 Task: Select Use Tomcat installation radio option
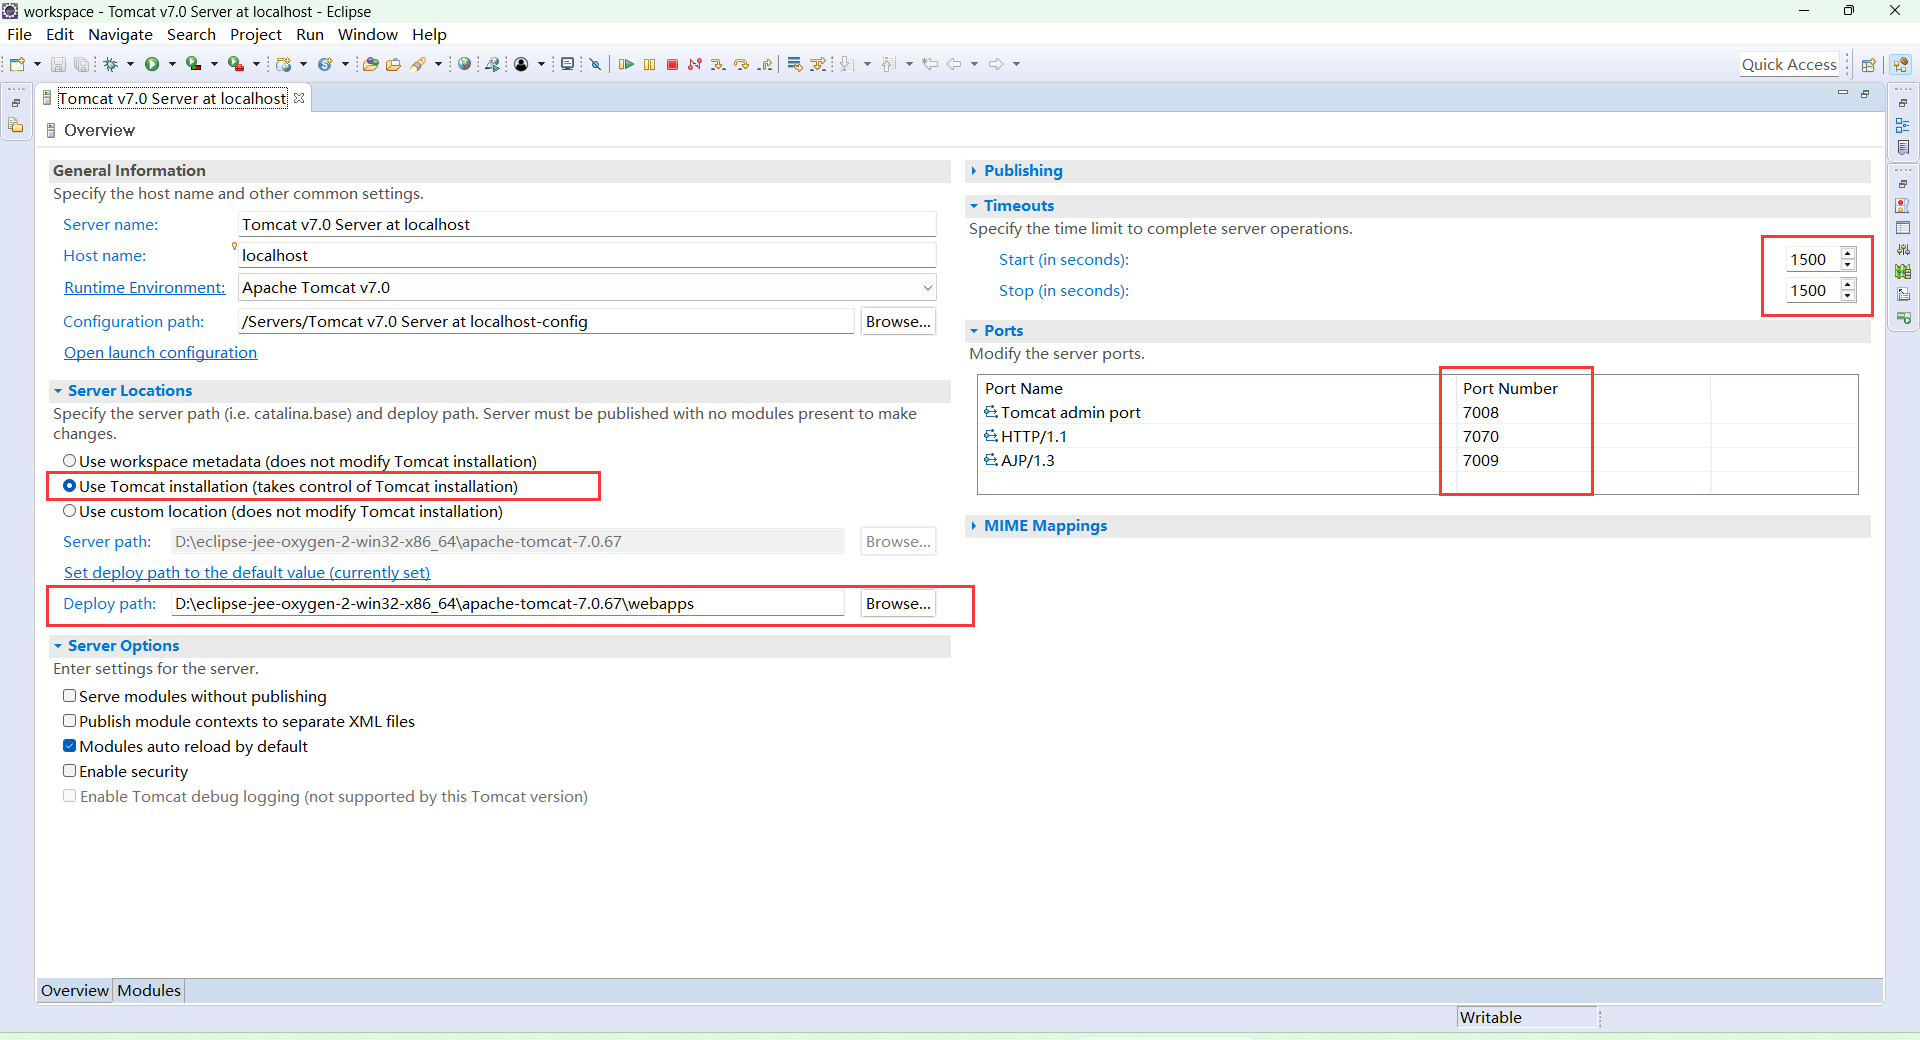tap(70, 486)
